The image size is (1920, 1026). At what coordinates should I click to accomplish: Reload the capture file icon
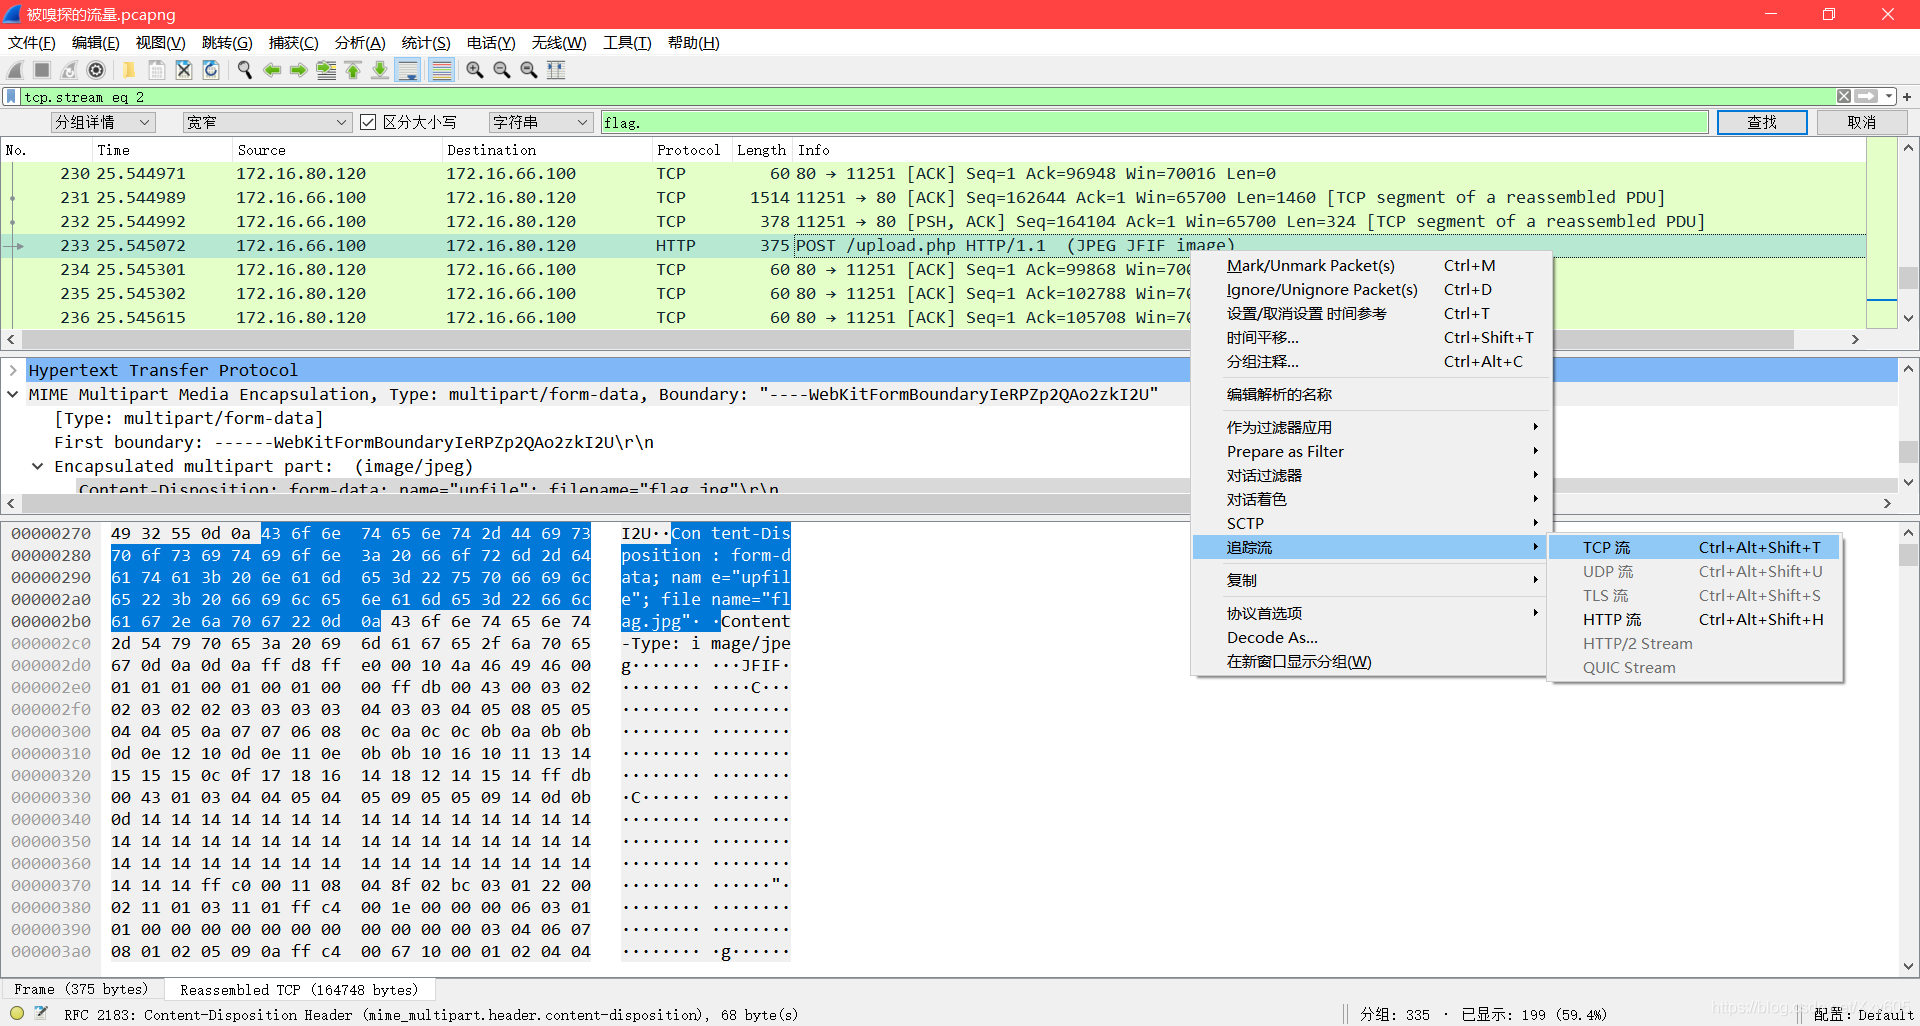tap(211, 70)
